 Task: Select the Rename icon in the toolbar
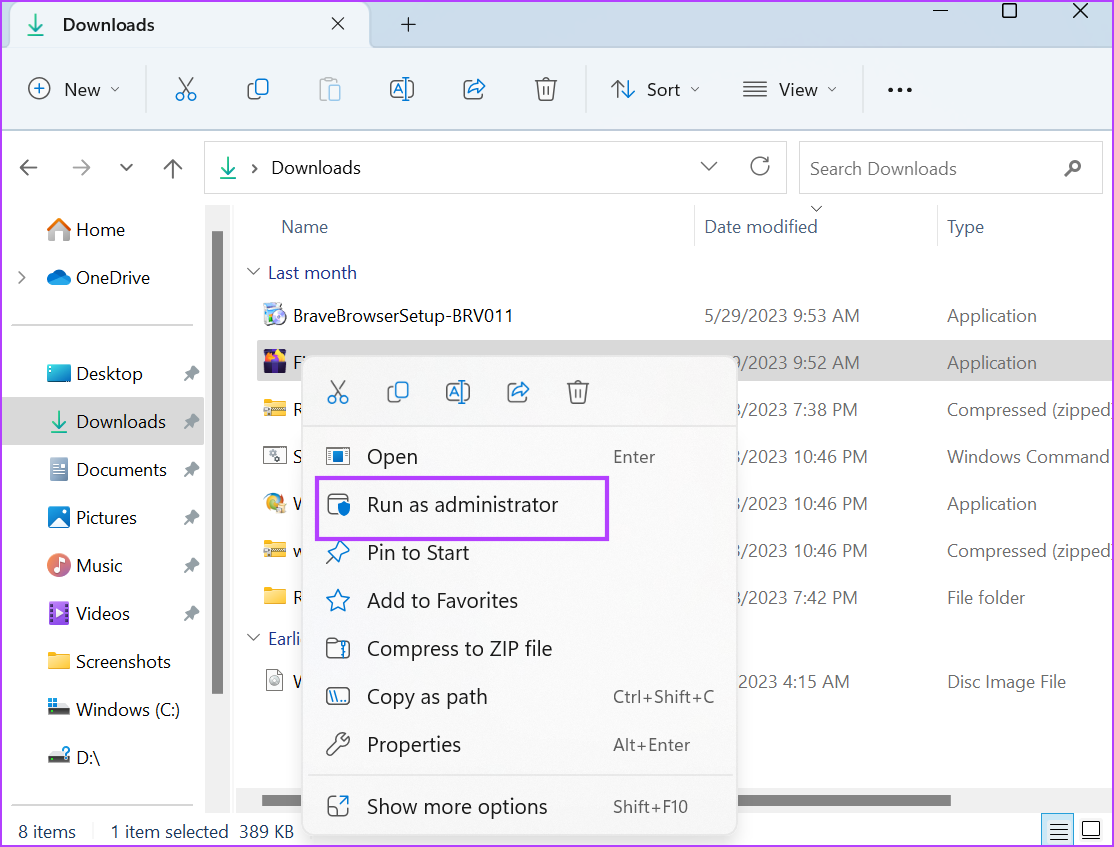(x=402, y=89)
